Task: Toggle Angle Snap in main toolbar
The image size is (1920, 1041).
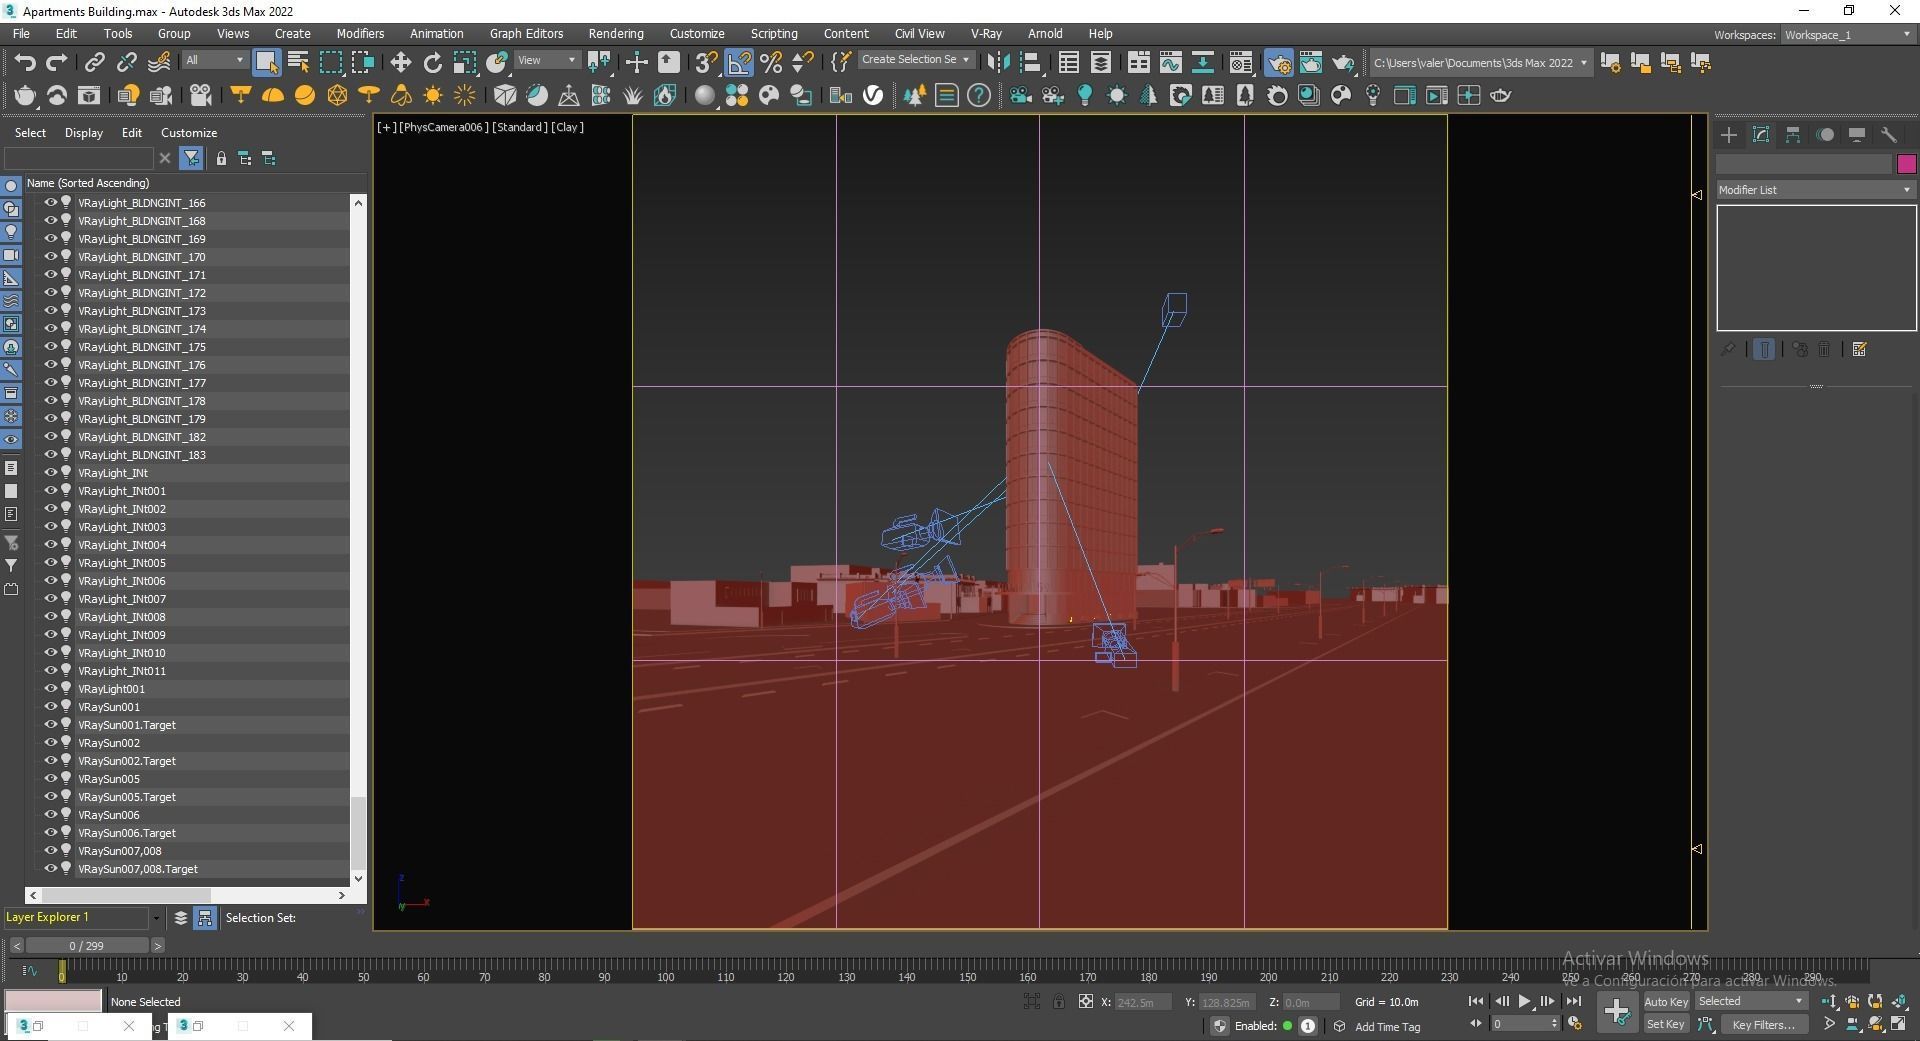Action: pyautogui.click(x=738, y=62)
